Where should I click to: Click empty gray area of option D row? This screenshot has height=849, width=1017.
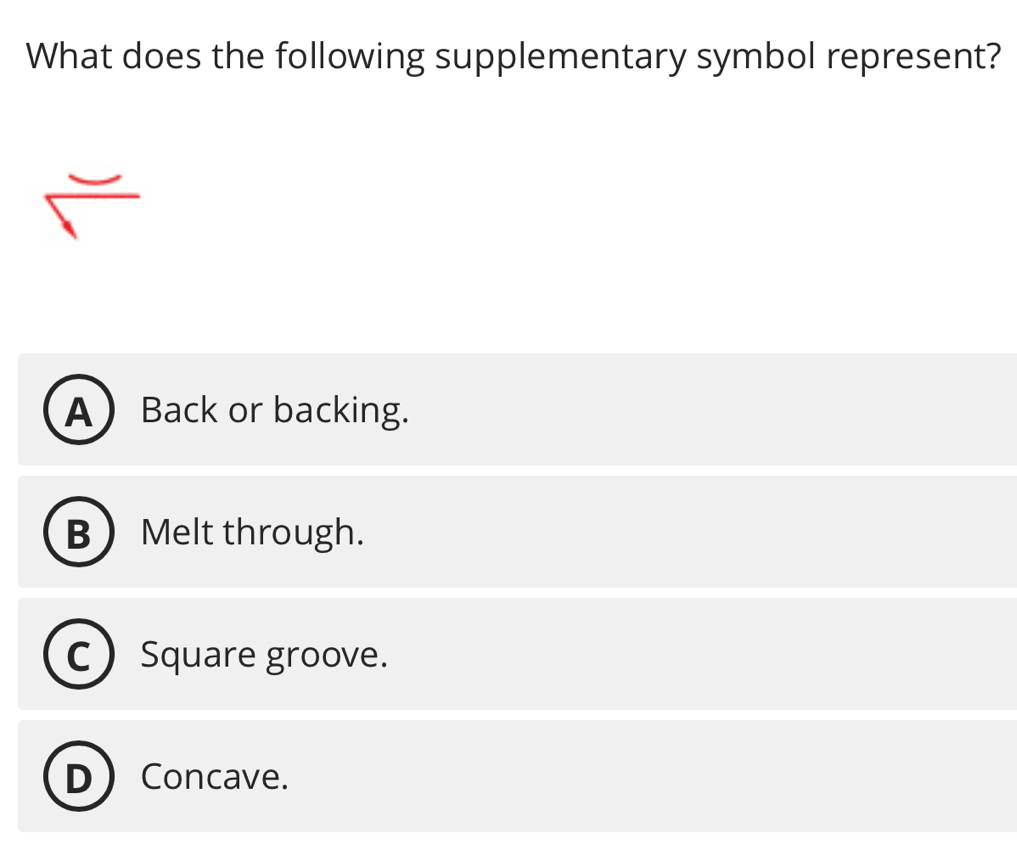pos(700,777)
